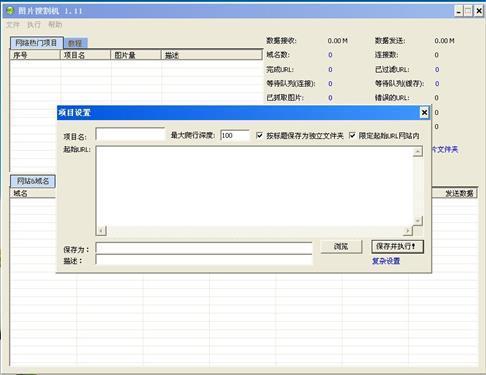Open the 帮助 menu

click(55, 25)
